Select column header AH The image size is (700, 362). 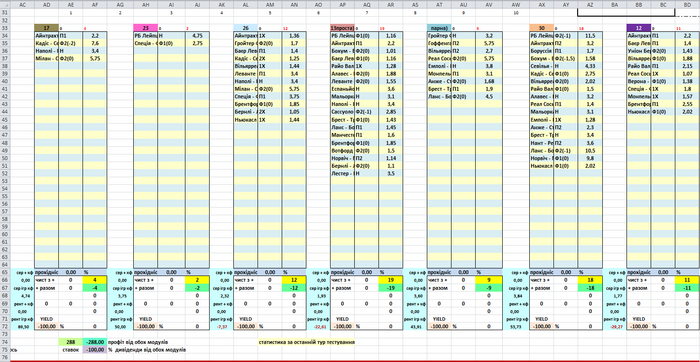click(146, 4)
